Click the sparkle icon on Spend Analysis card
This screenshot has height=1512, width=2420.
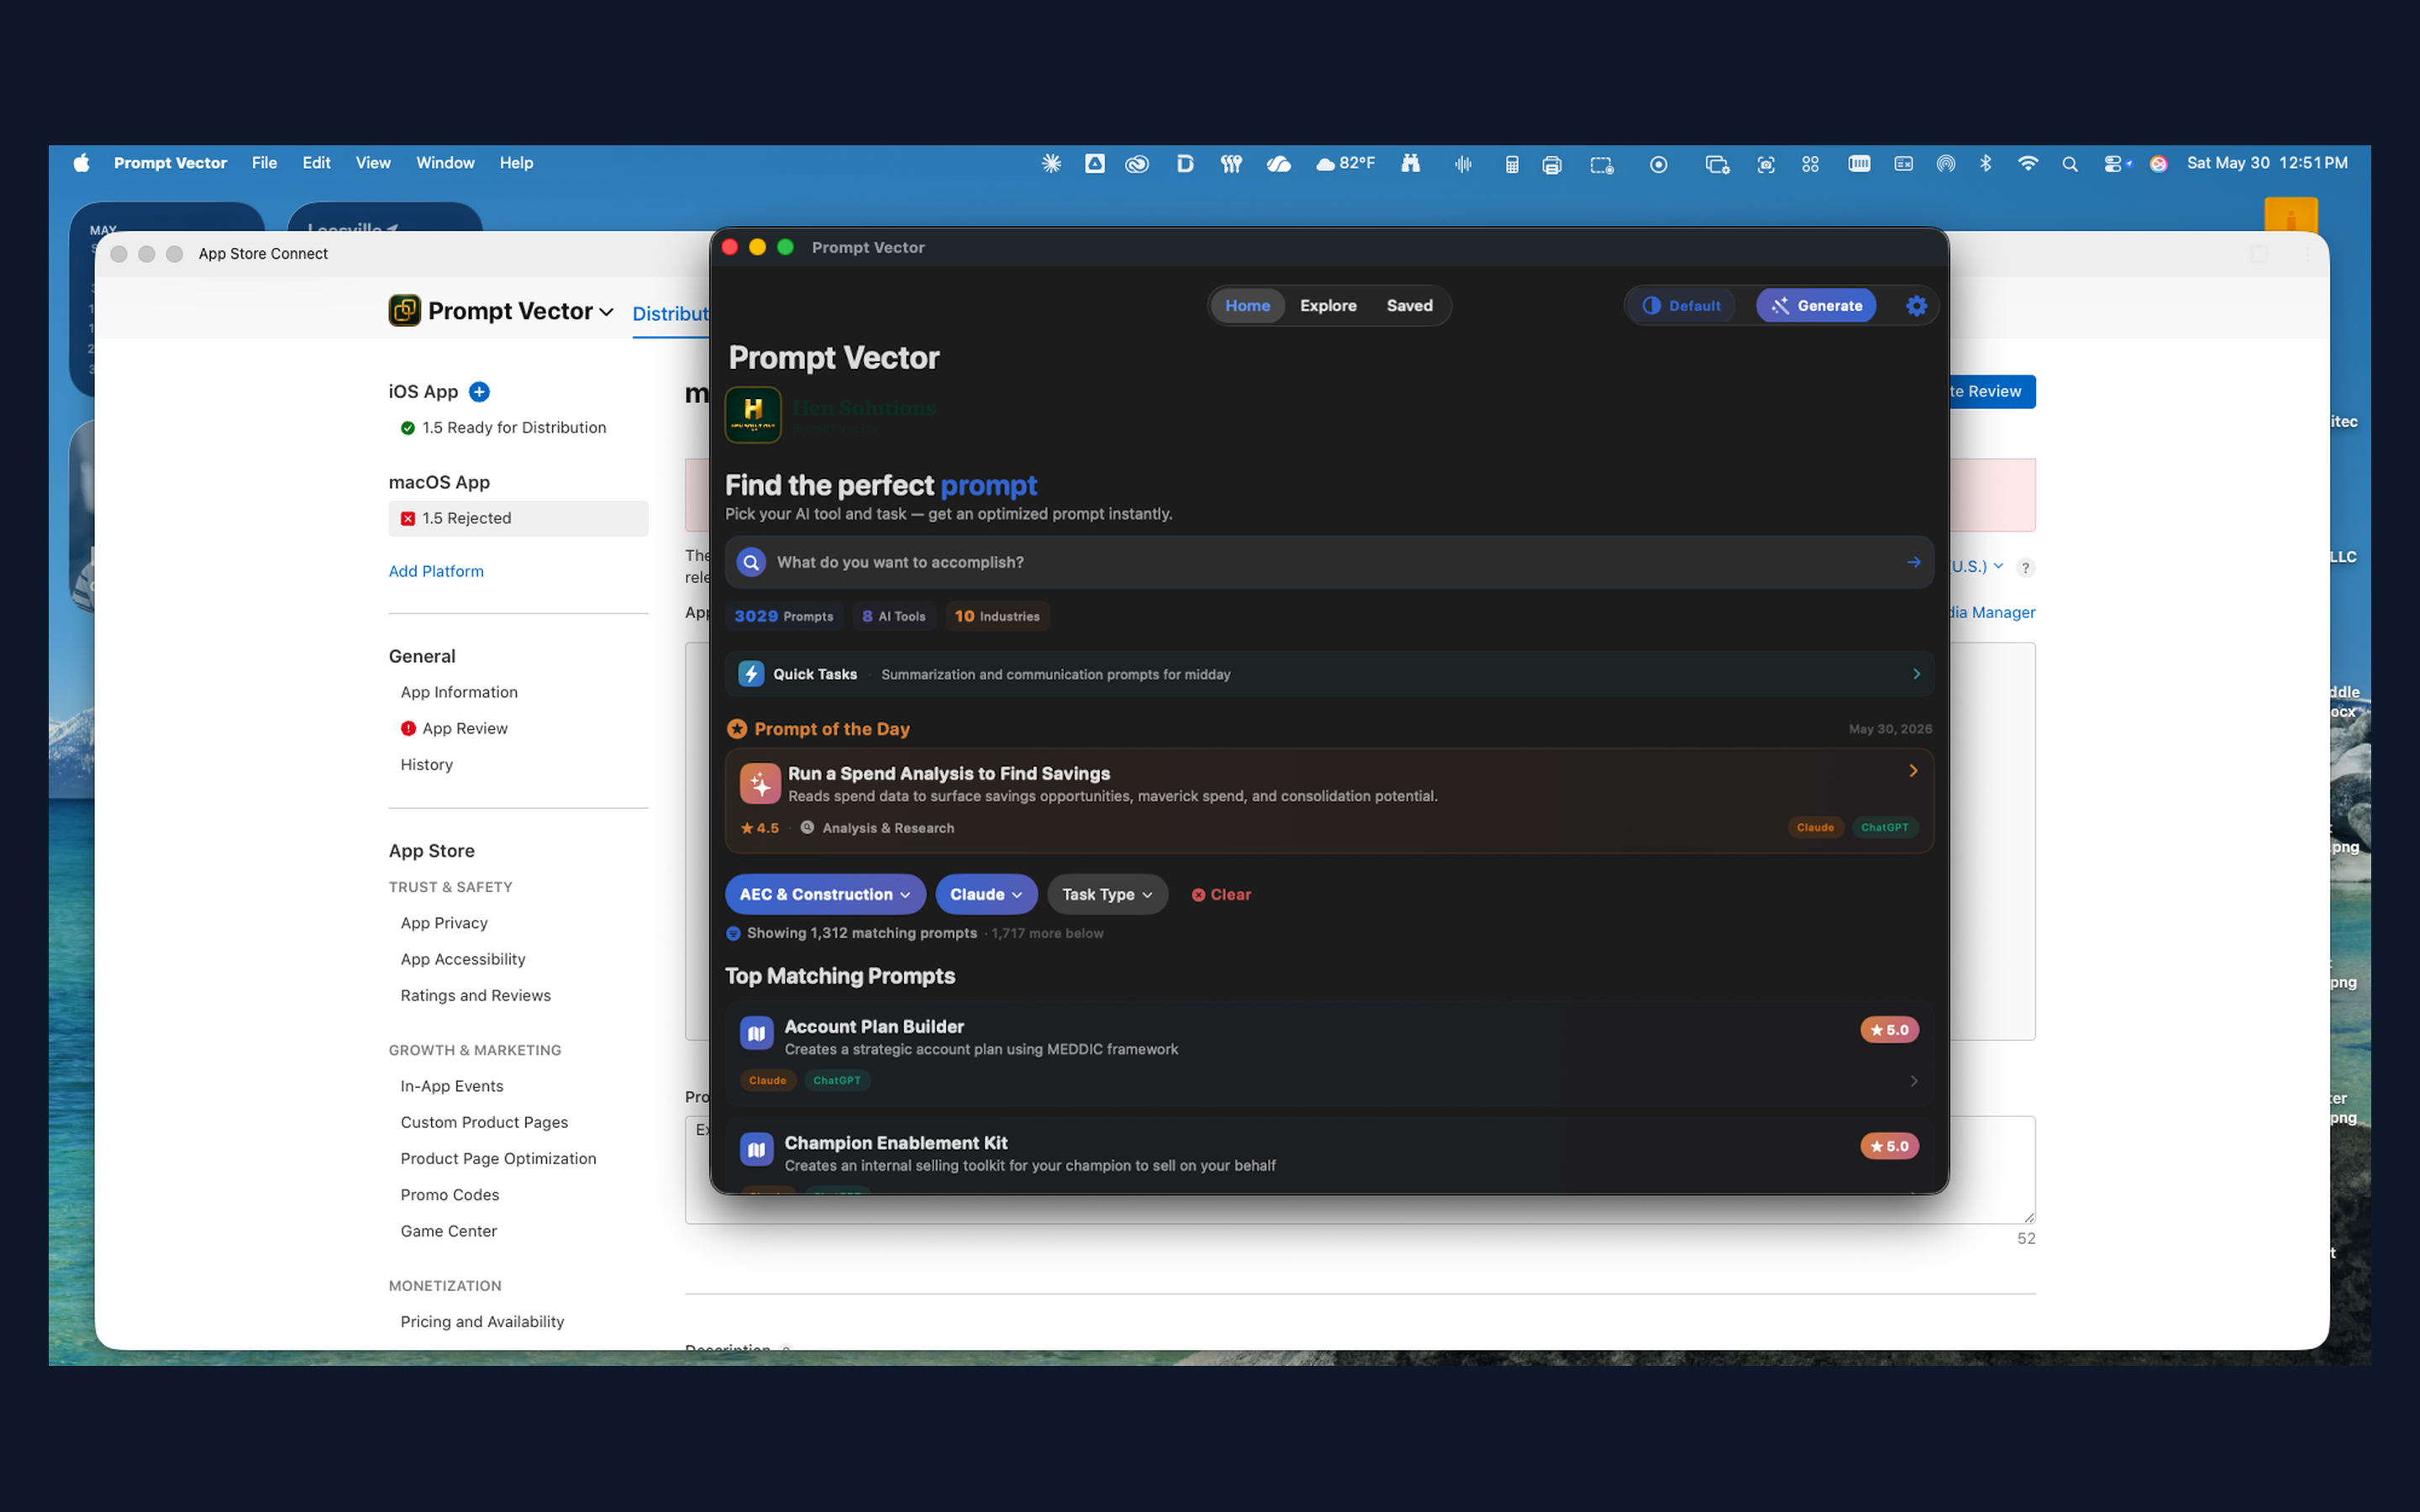[x=760, y=784]
